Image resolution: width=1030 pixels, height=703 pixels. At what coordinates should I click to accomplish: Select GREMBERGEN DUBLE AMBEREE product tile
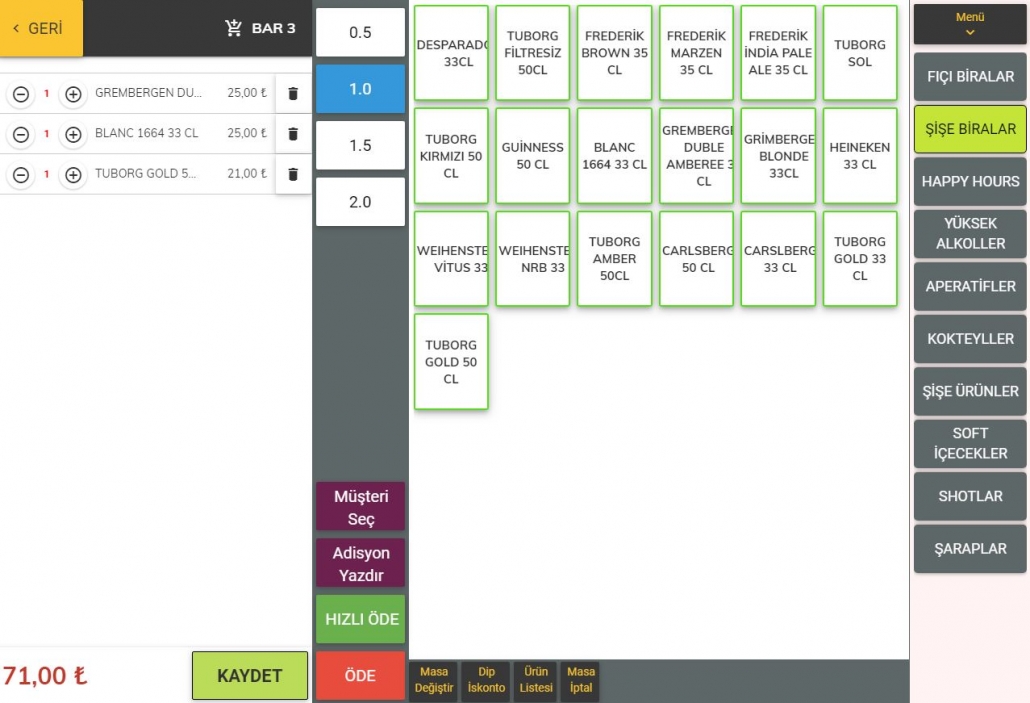pyautogui.click(x=696, y=156)
